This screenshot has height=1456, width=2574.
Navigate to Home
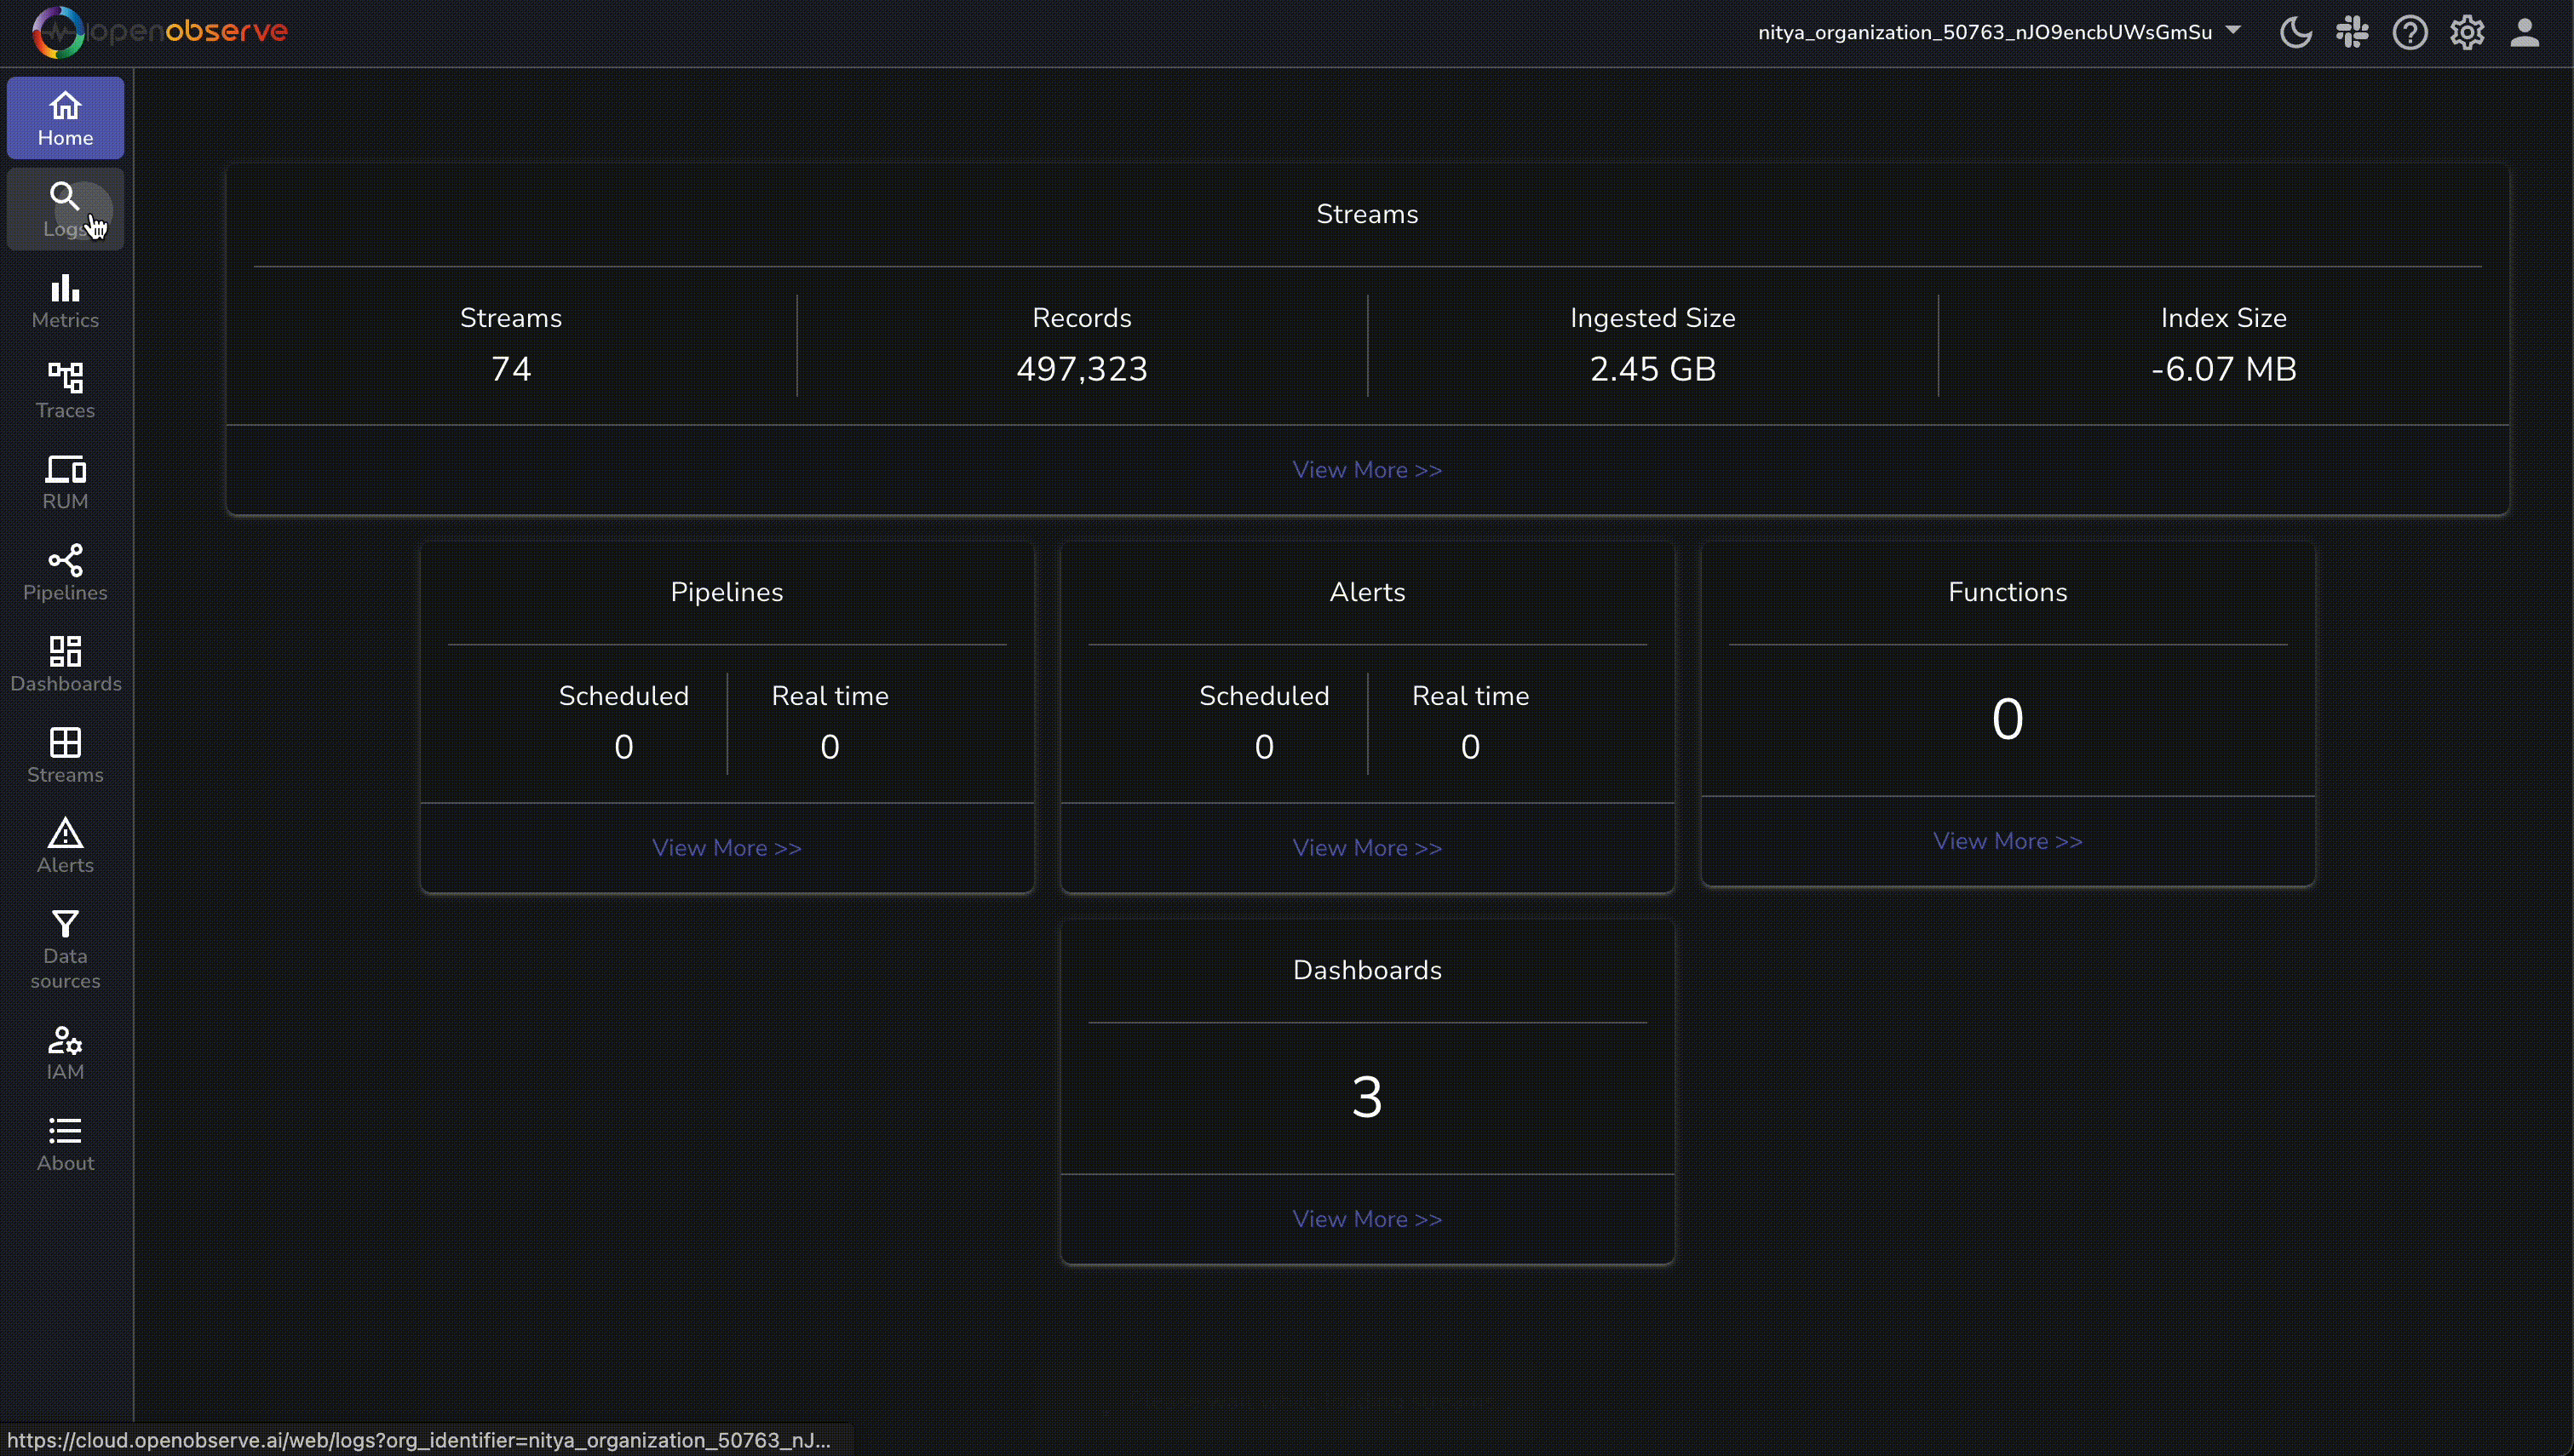pos(65,117)
